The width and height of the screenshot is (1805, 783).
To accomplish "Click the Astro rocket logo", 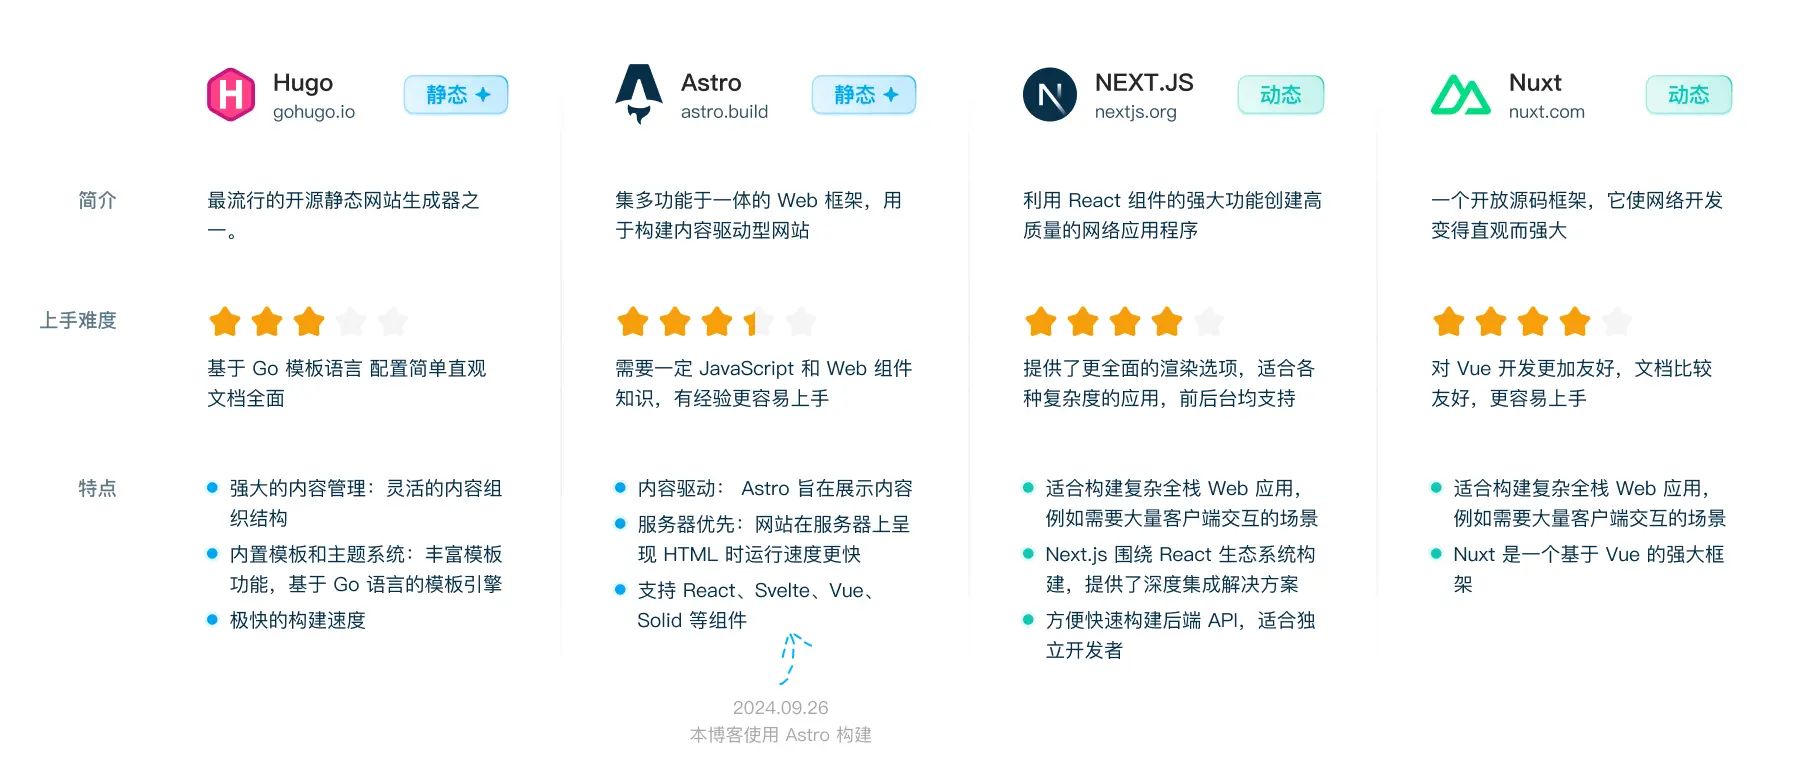I will 639,93.
